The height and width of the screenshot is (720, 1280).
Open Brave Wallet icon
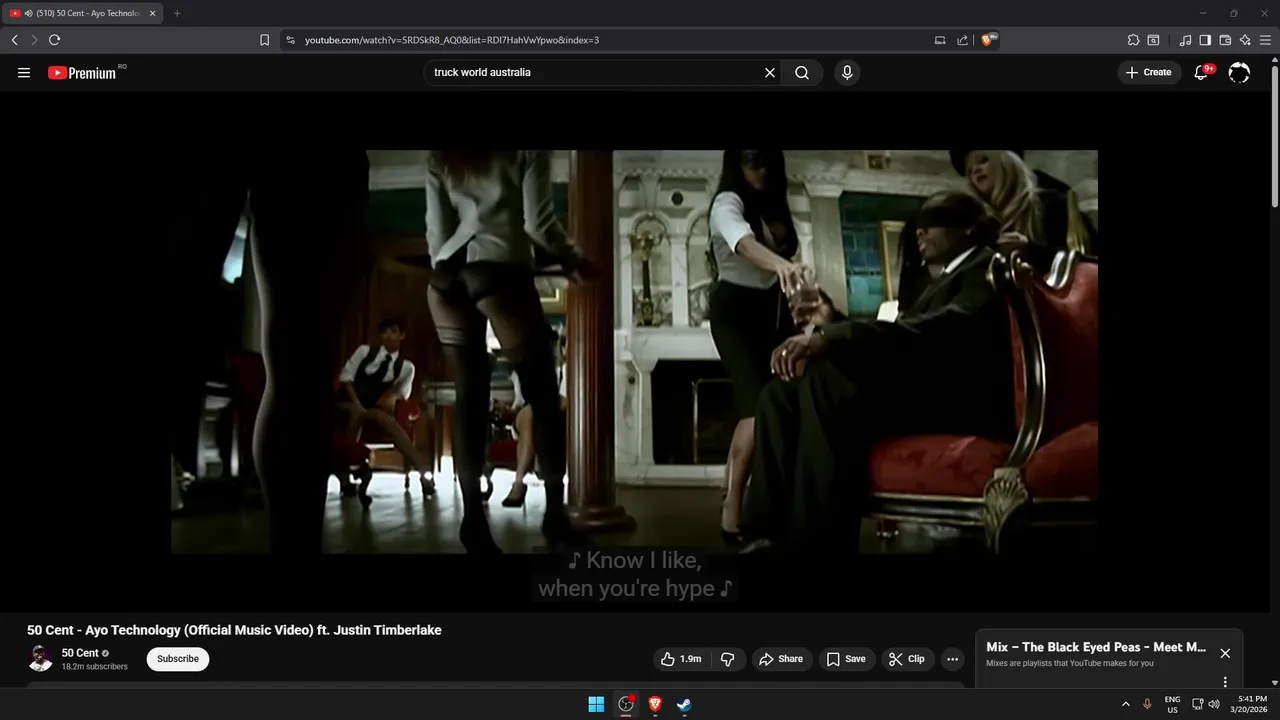pos(1225,40)
